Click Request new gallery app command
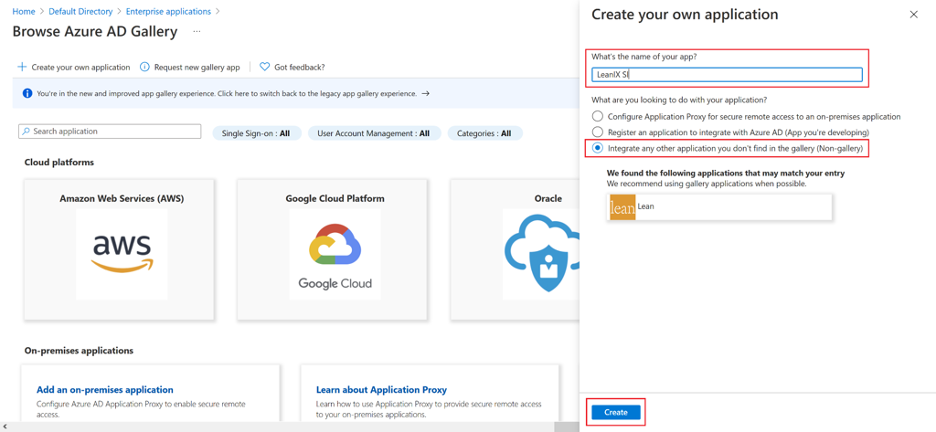The height and width of the screenshot is (432, 936). (x=190, y=67)
